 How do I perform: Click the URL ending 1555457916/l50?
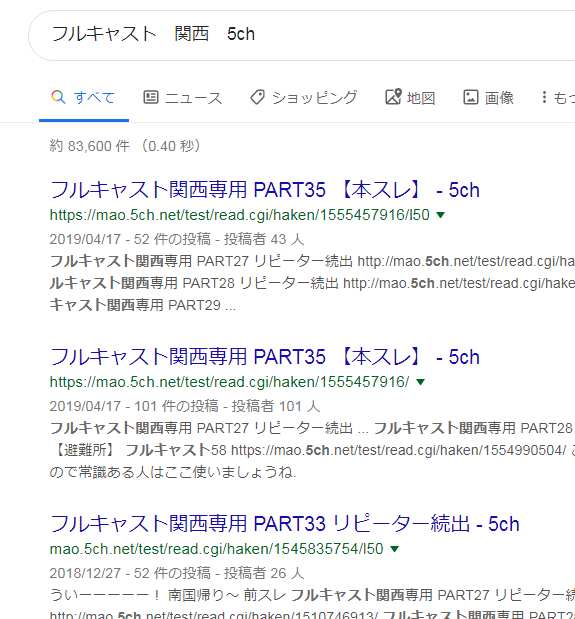[240, 215]
